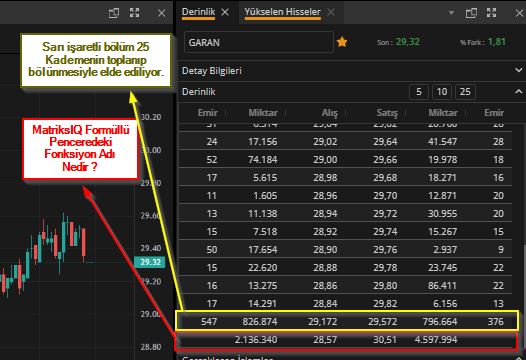
Task: Maximize the chart panel with fullscreen icon
Action: point(135,13)
